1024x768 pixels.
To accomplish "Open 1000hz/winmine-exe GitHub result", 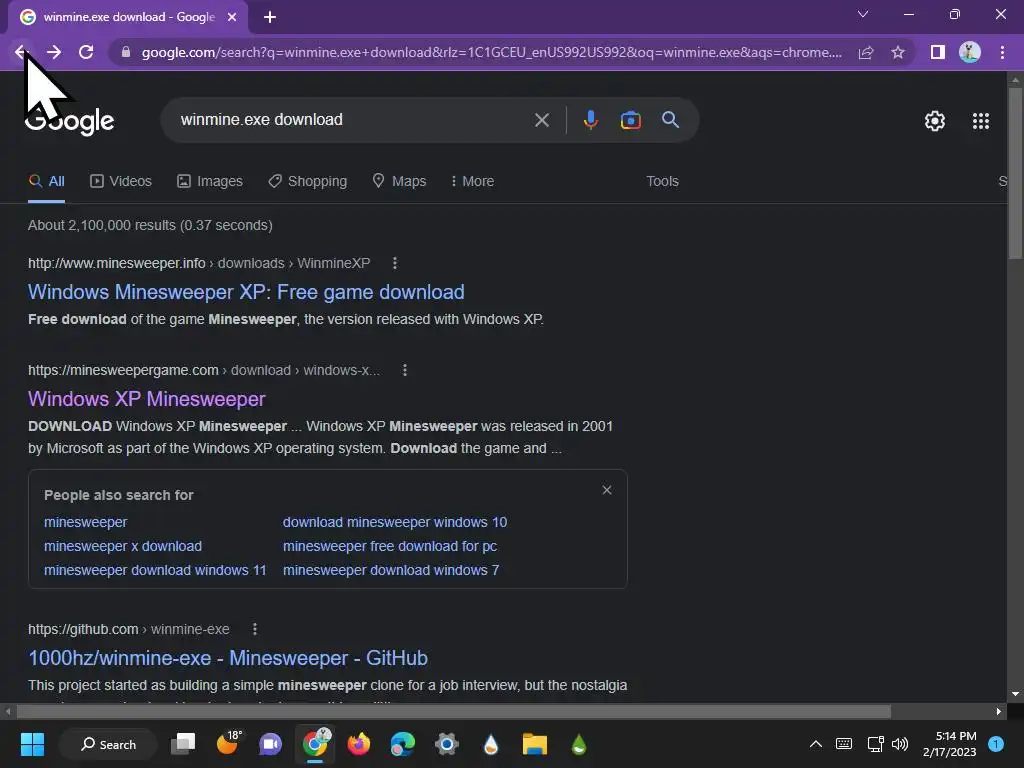I will pos(228,658).
